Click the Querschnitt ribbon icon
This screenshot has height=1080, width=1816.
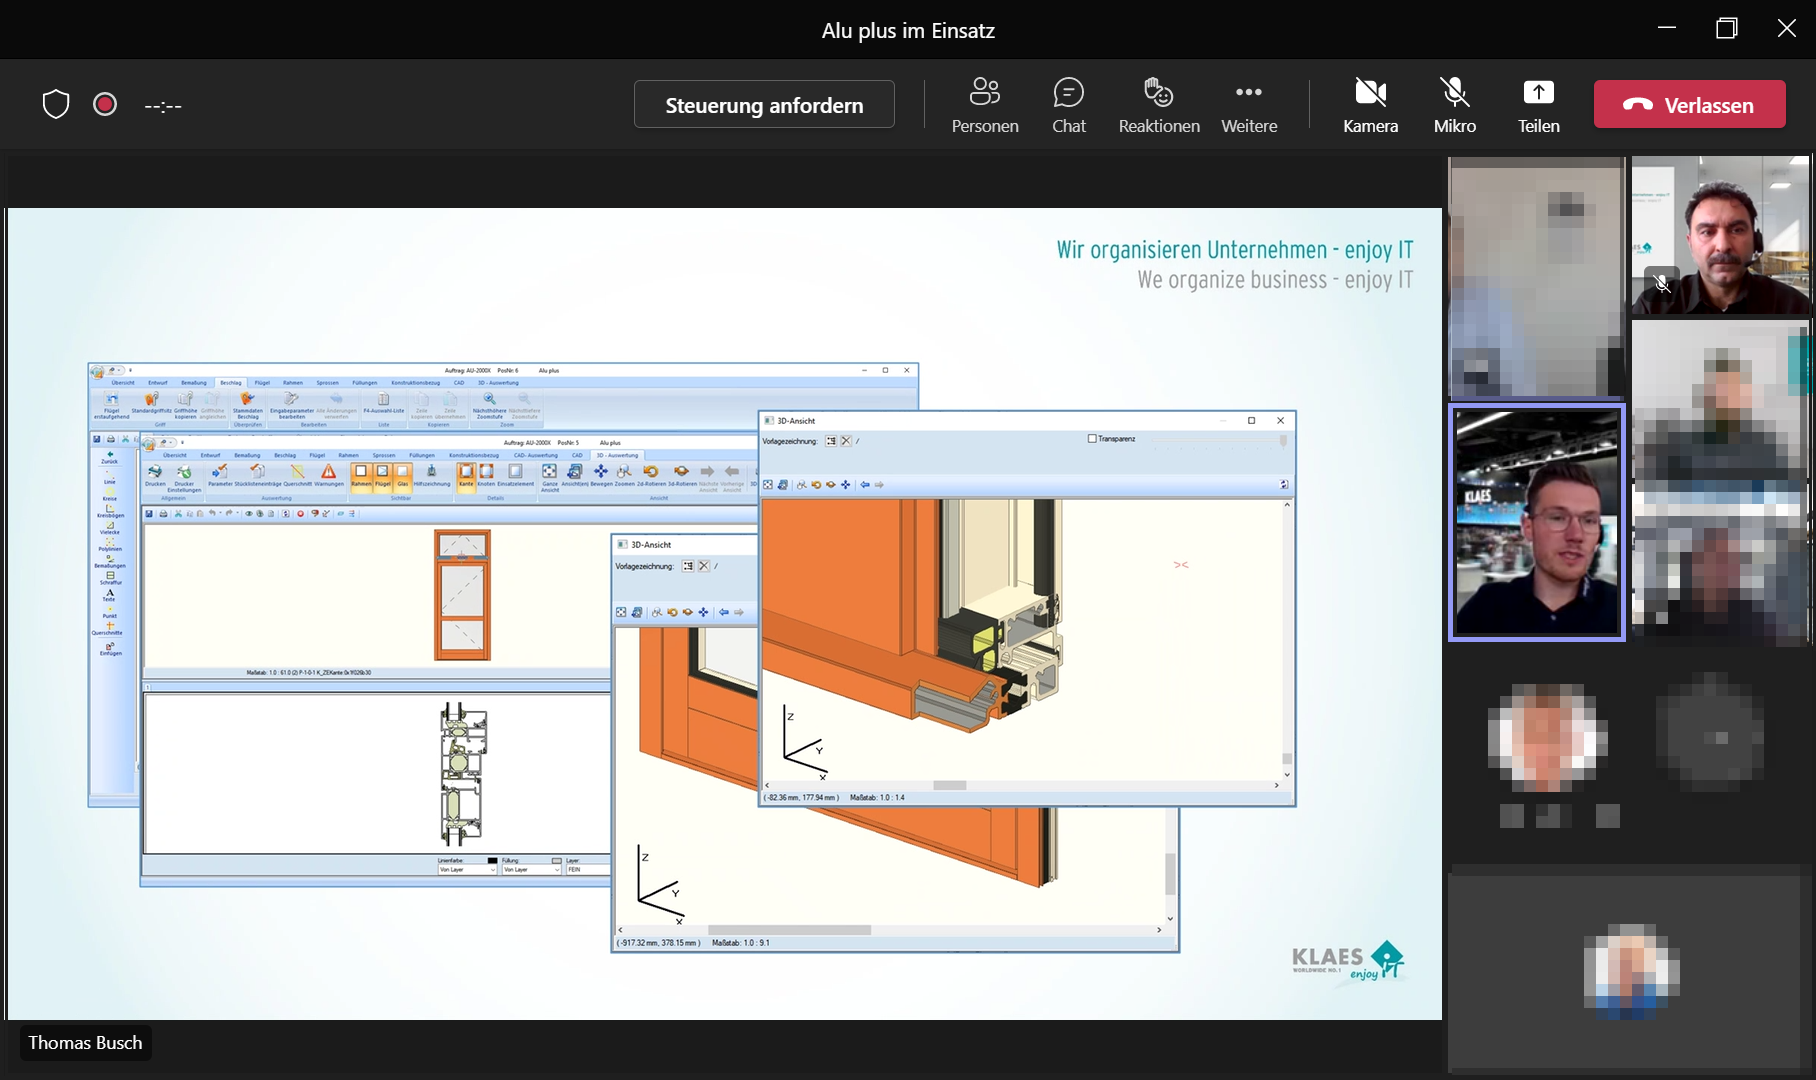(297, 475)
